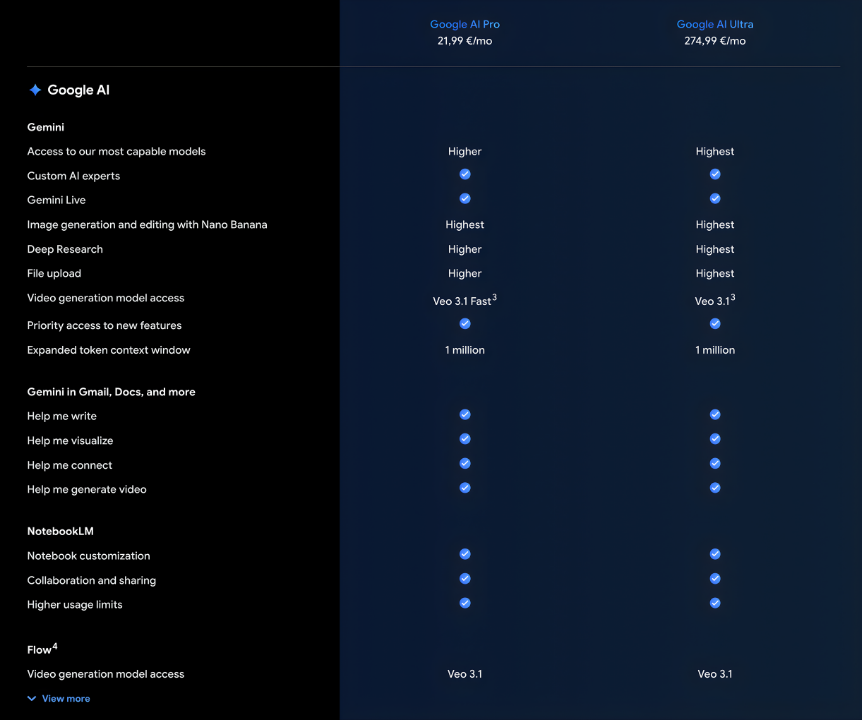This screenshot has width=862, height=720.
Task: Click 'Veo 3.1 Fast' value under Pro
Action: pos(465,301)
